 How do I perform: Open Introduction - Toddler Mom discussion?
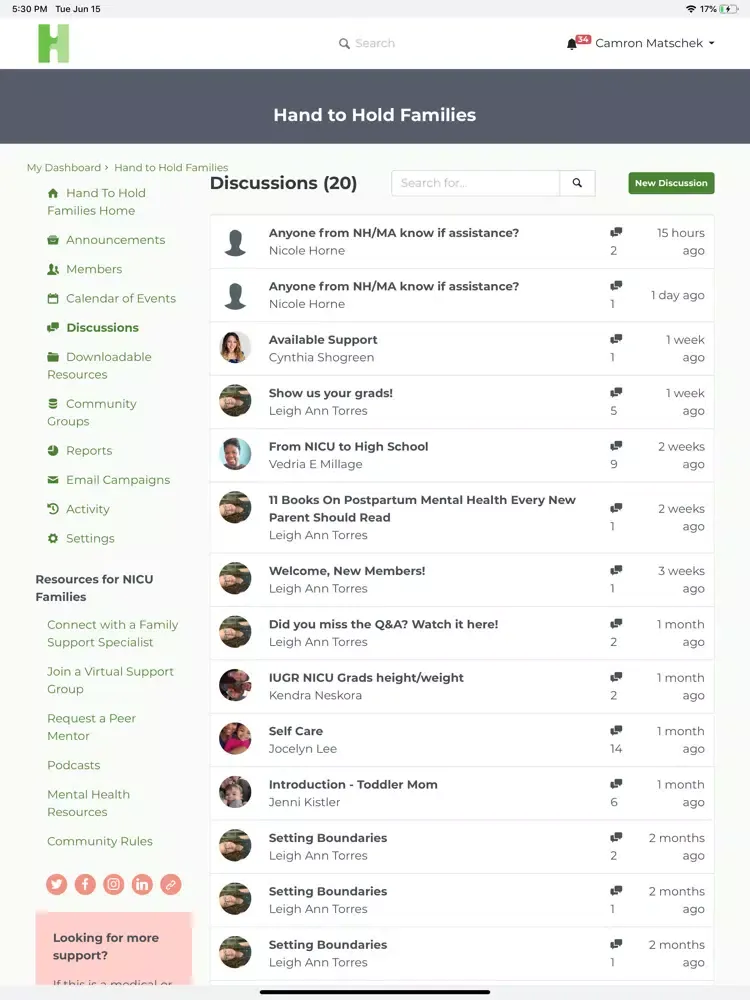(353, 784)
